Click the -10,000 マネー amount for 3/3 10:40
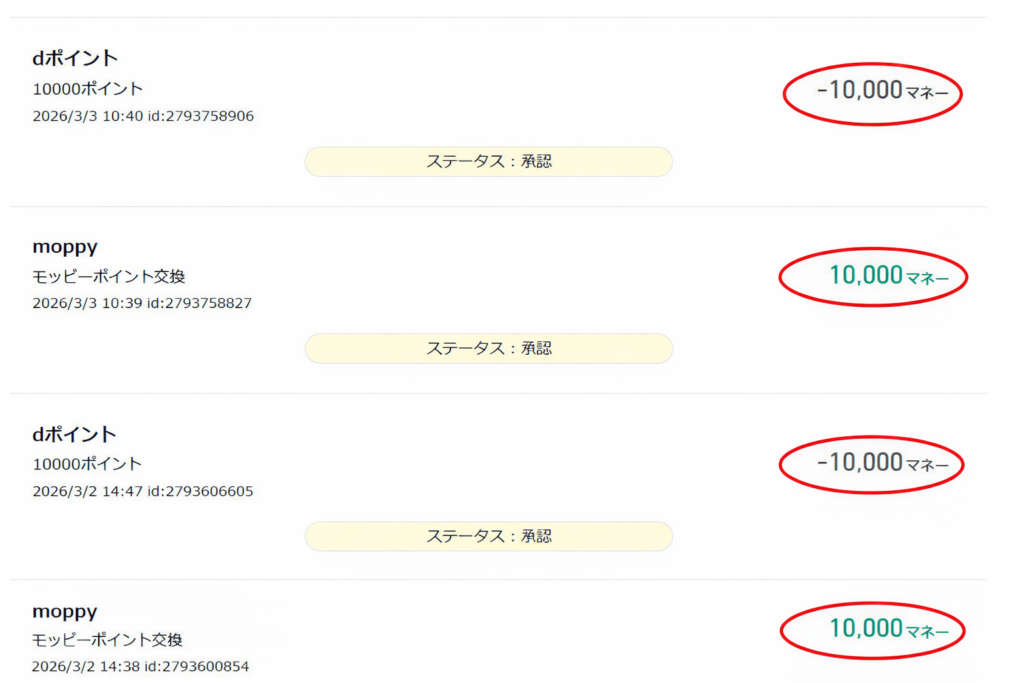 (x=873, y=92)
